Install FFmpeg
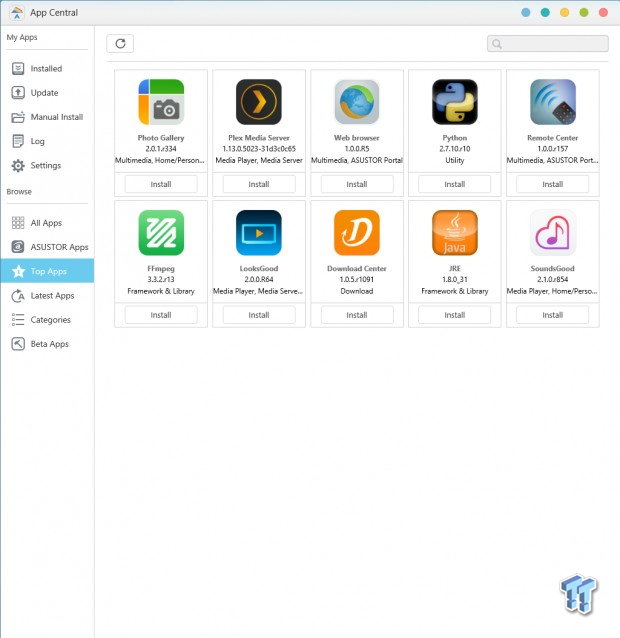This screenshot has width=620, height=638. click(x=161, y=315)
